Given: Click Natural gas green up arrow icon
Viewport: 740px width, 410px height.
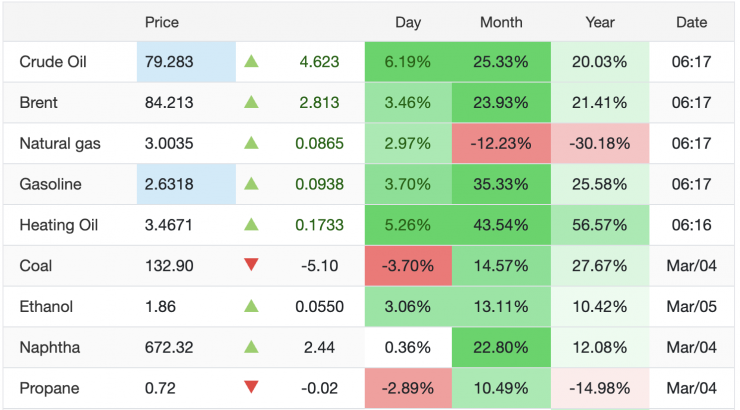Looking at the screenshot, I should point(252,144).
